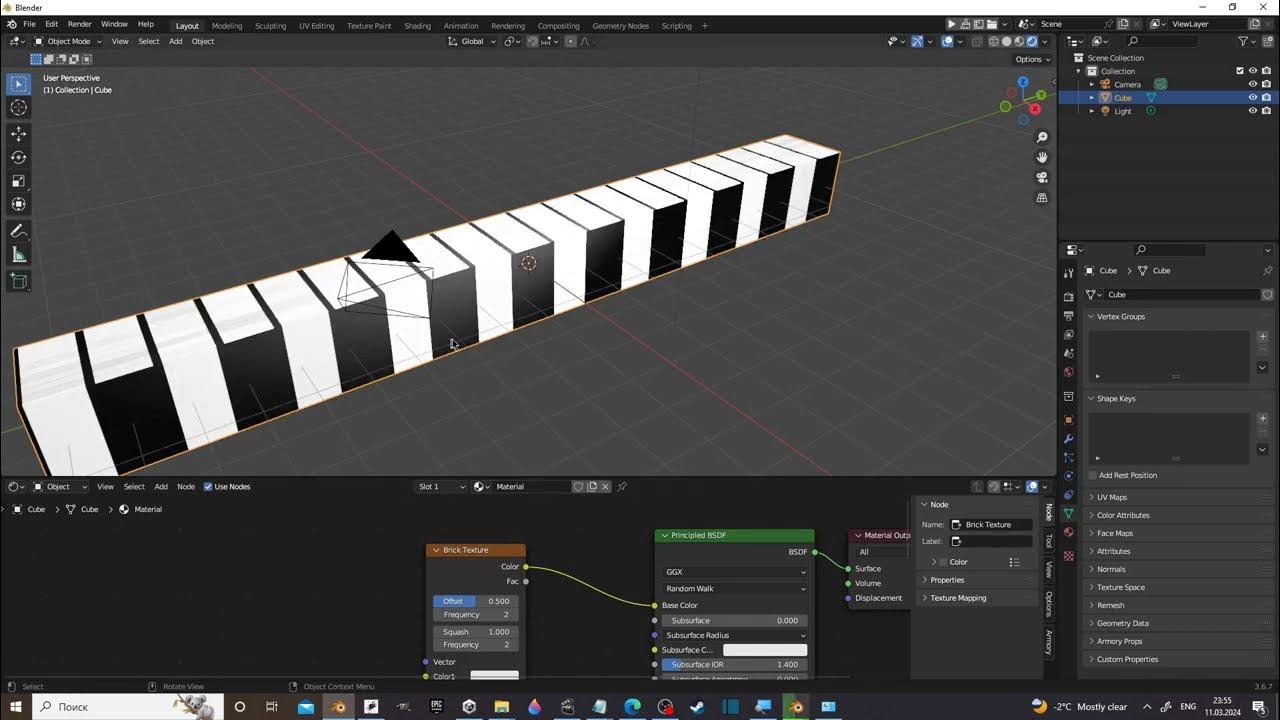This screenshot has height=720, width=1280.
Task: Open the Texture properties tab
Action: pyautogui.click(x=1068, y=555)
